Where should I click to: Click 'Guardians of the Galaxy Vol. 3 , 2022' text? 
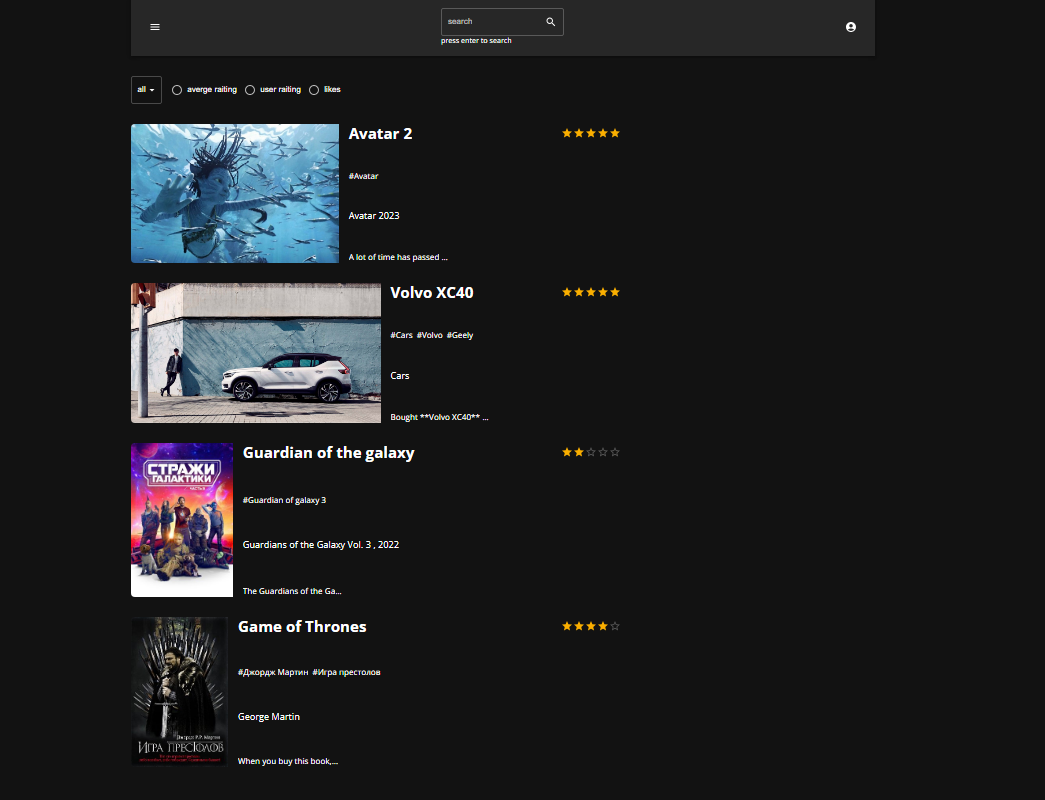(321, 545)
